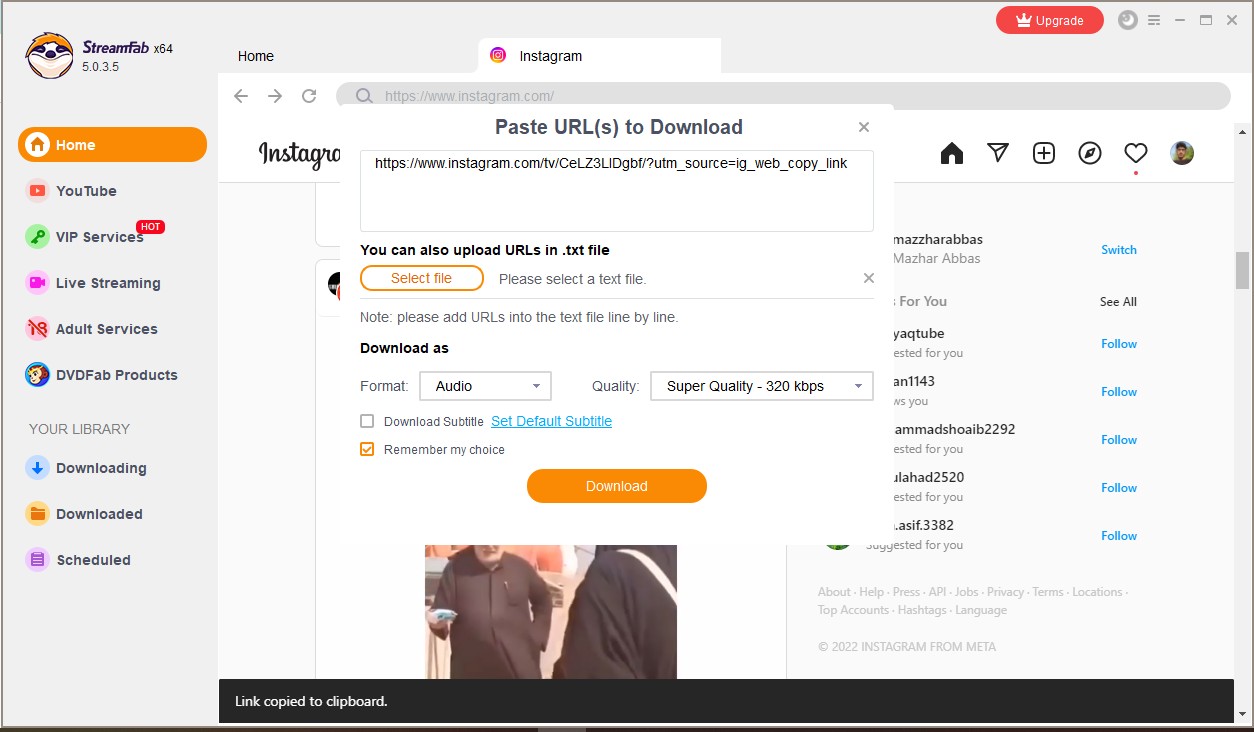Viewport: 1254px width, 732px height.
Task: Show the Downloaded library folder
Action: (x=85, y=514)
